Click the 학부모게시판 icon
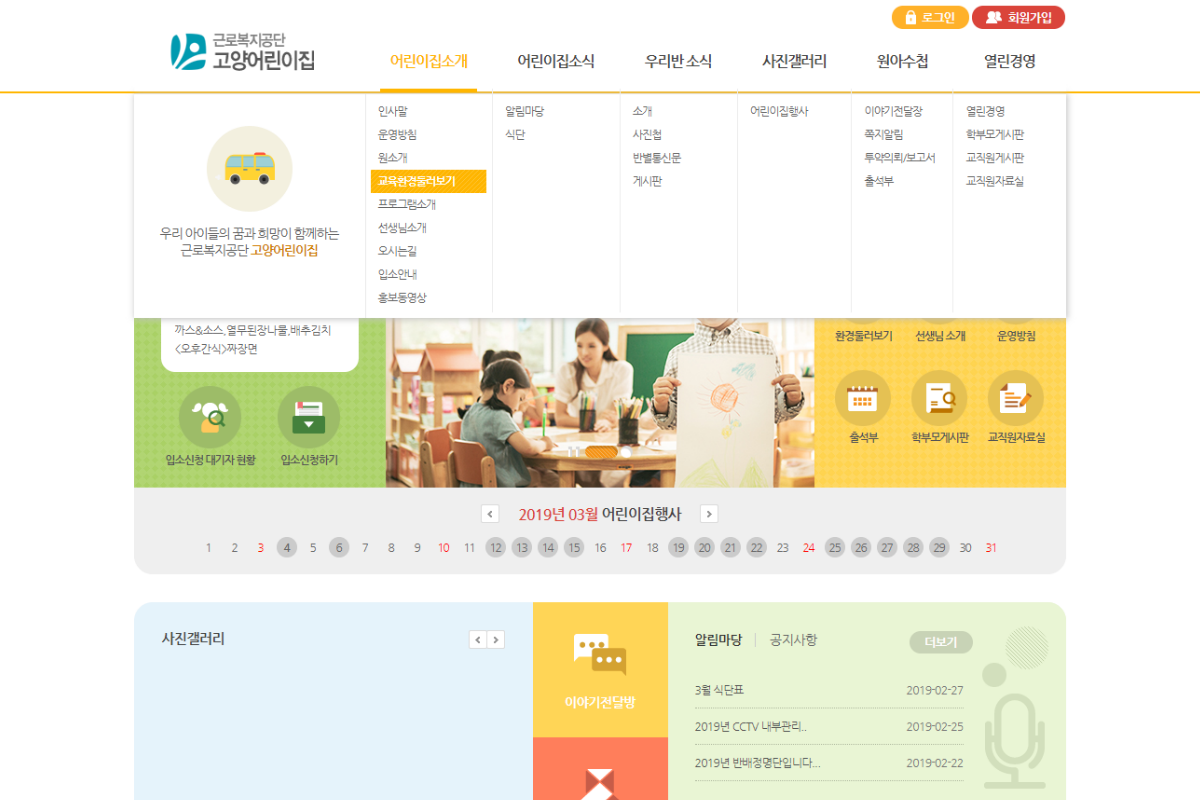Image resolution: width=1200 pixels, height=800 pixels. coord(939,399)
